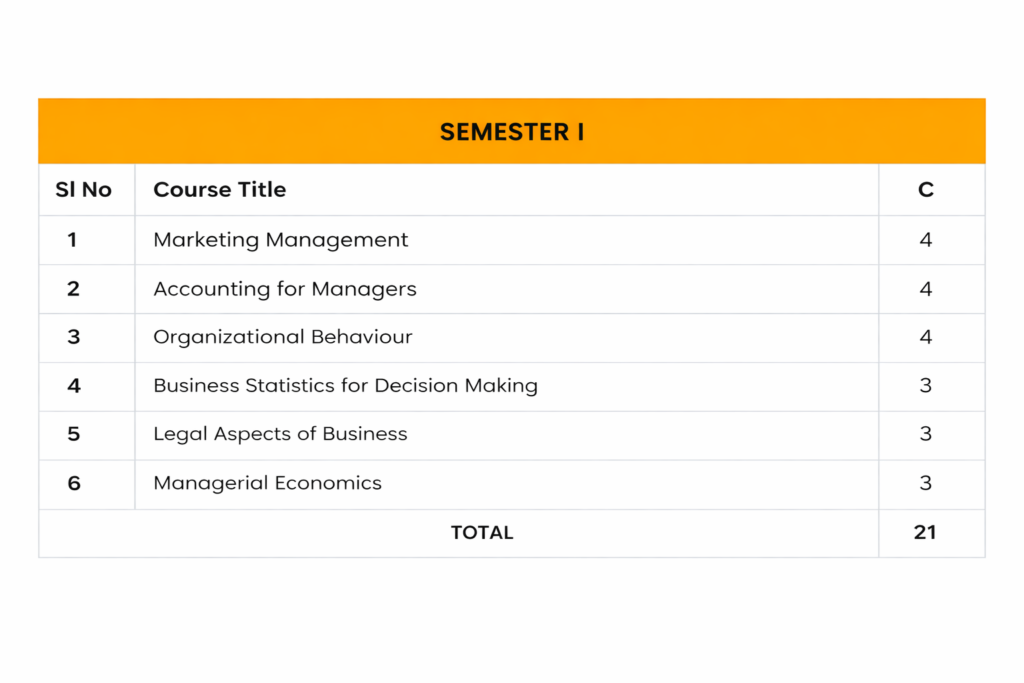The height and width of the screenshot is (683, 1024).
Task: Select serial number 6 cell
Action: (x=73, y=483)
